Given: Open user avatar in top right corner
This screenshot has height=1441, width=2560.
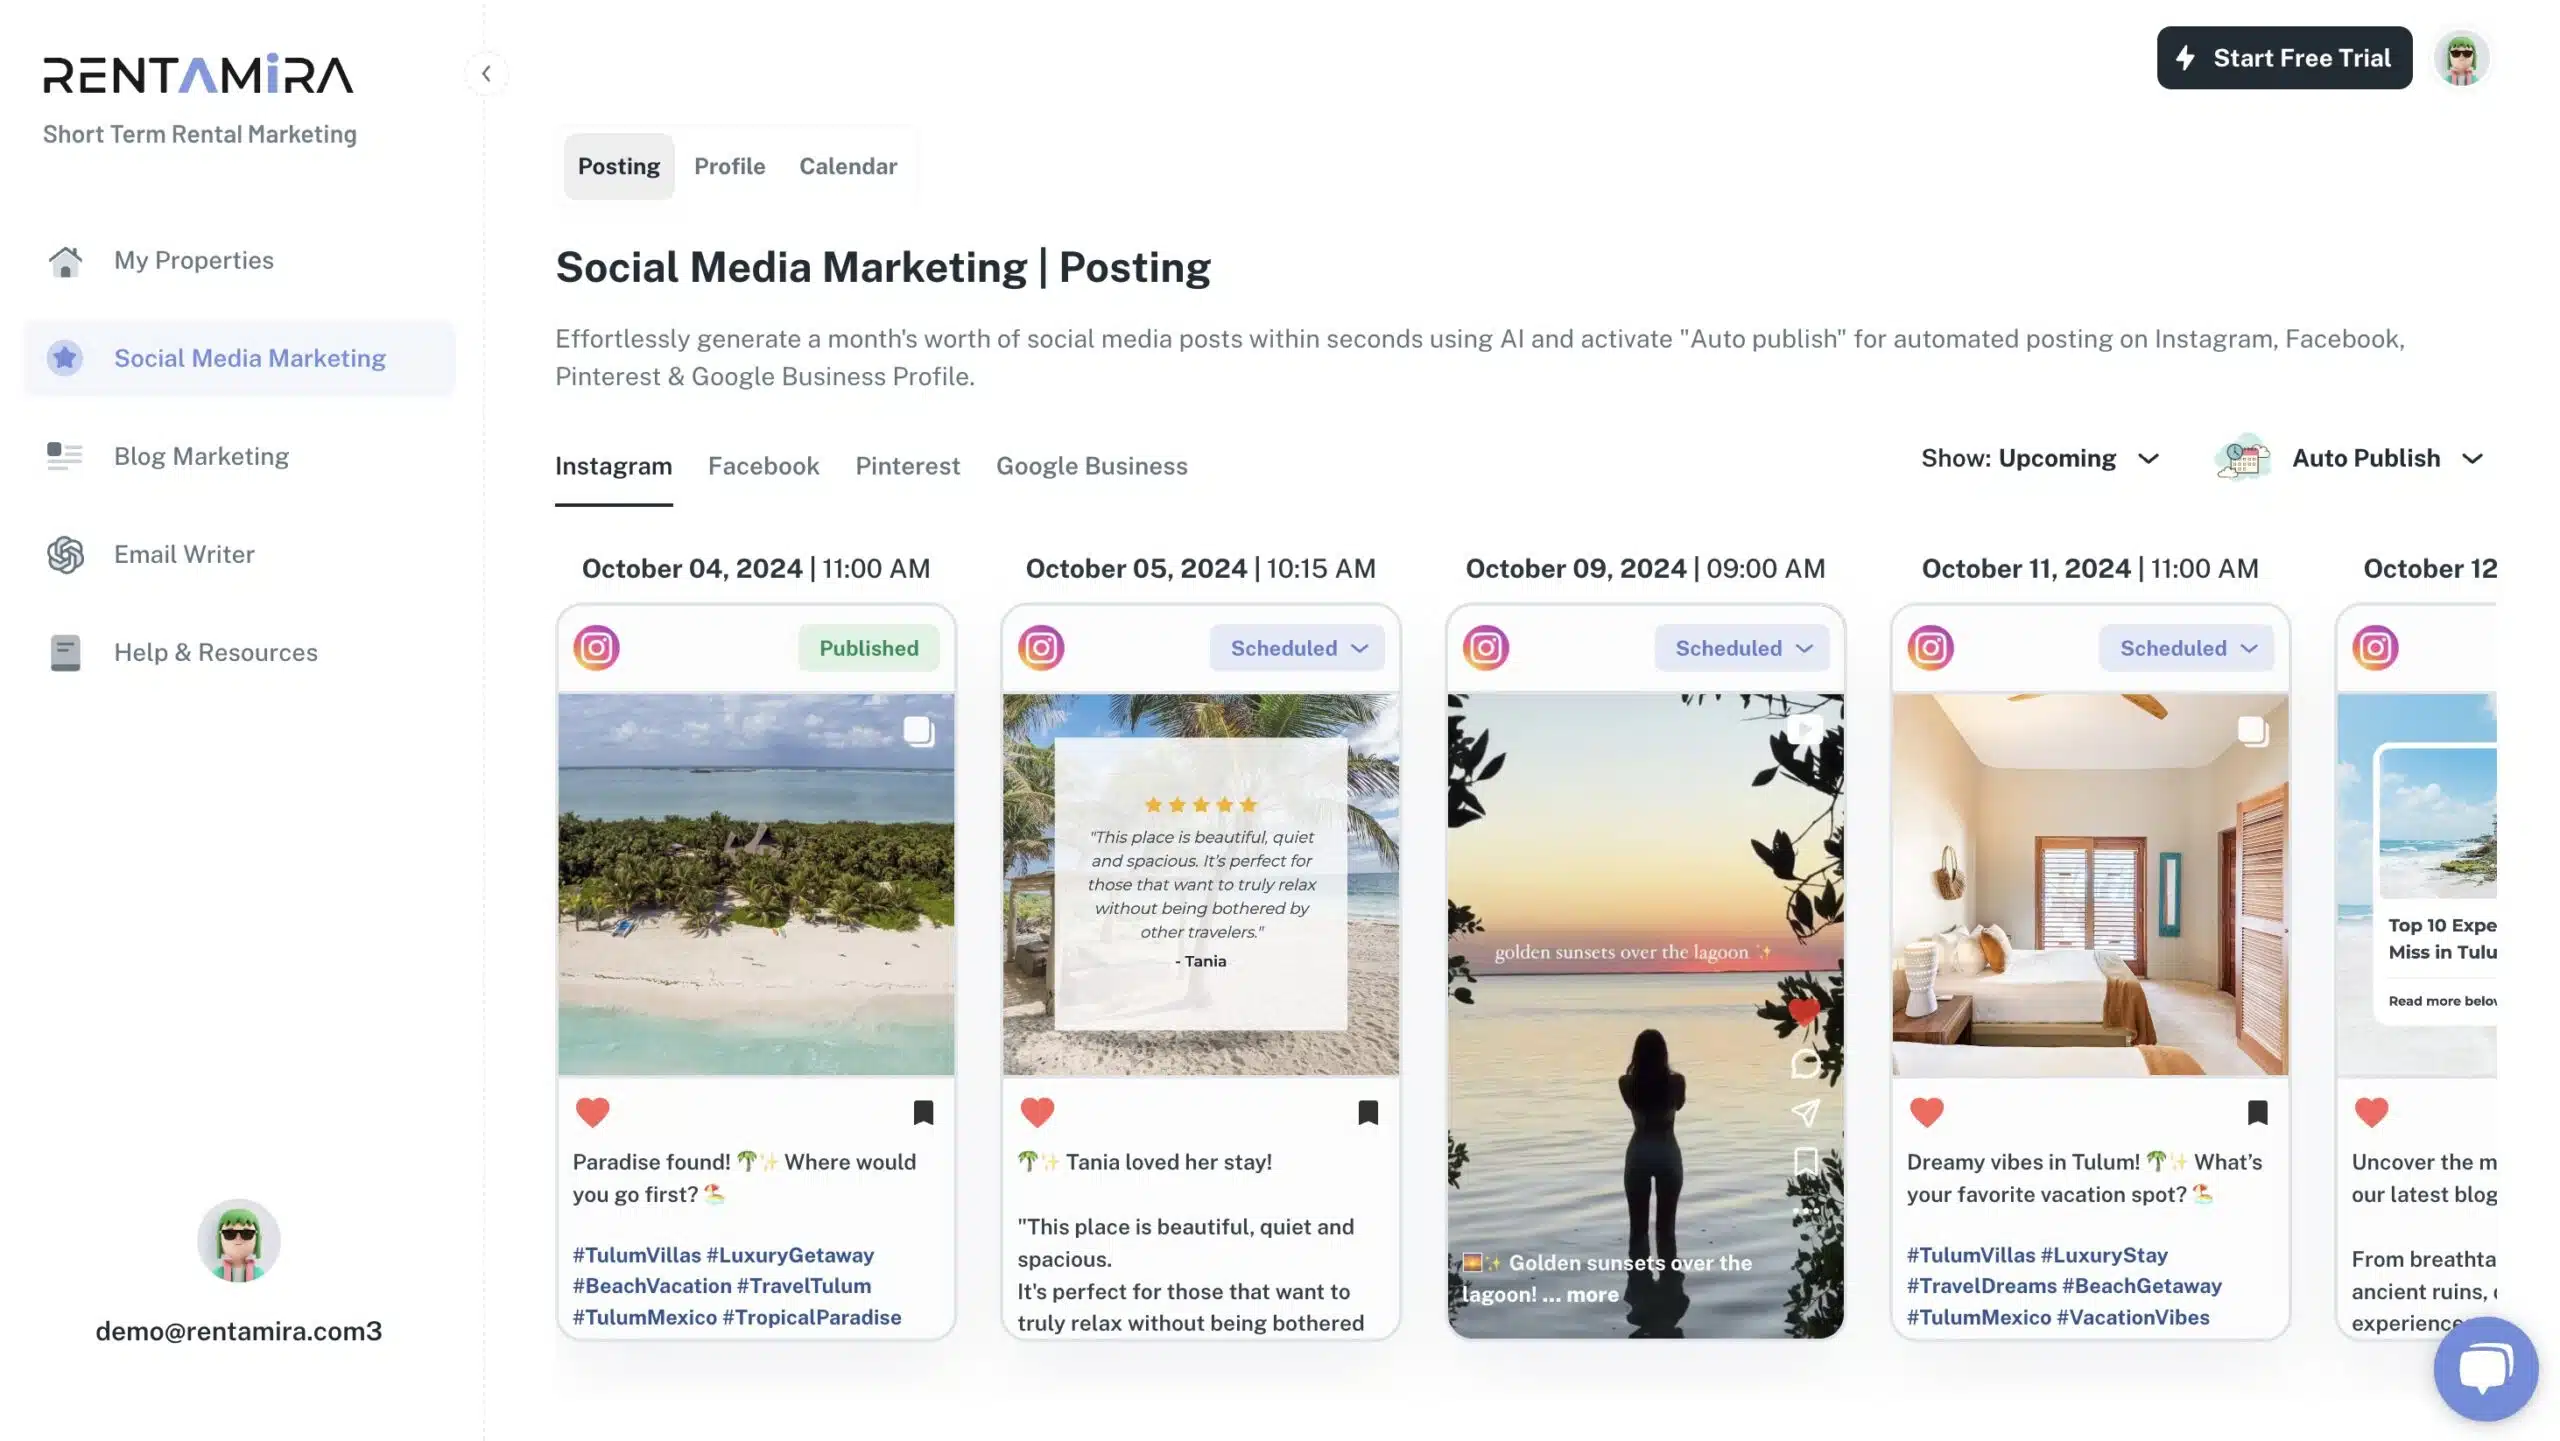Looking at the screenshot, I should coord(2461,58).
